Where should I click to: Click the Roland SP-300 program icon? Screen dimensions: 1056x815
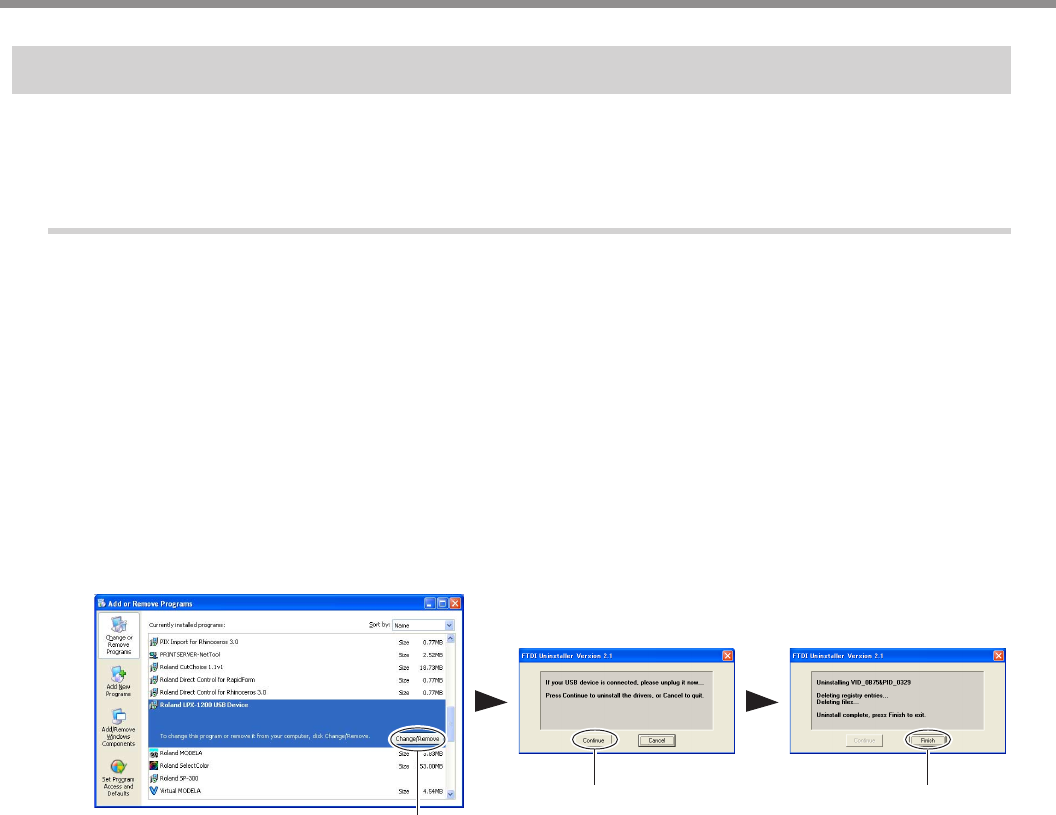[154, 779]
